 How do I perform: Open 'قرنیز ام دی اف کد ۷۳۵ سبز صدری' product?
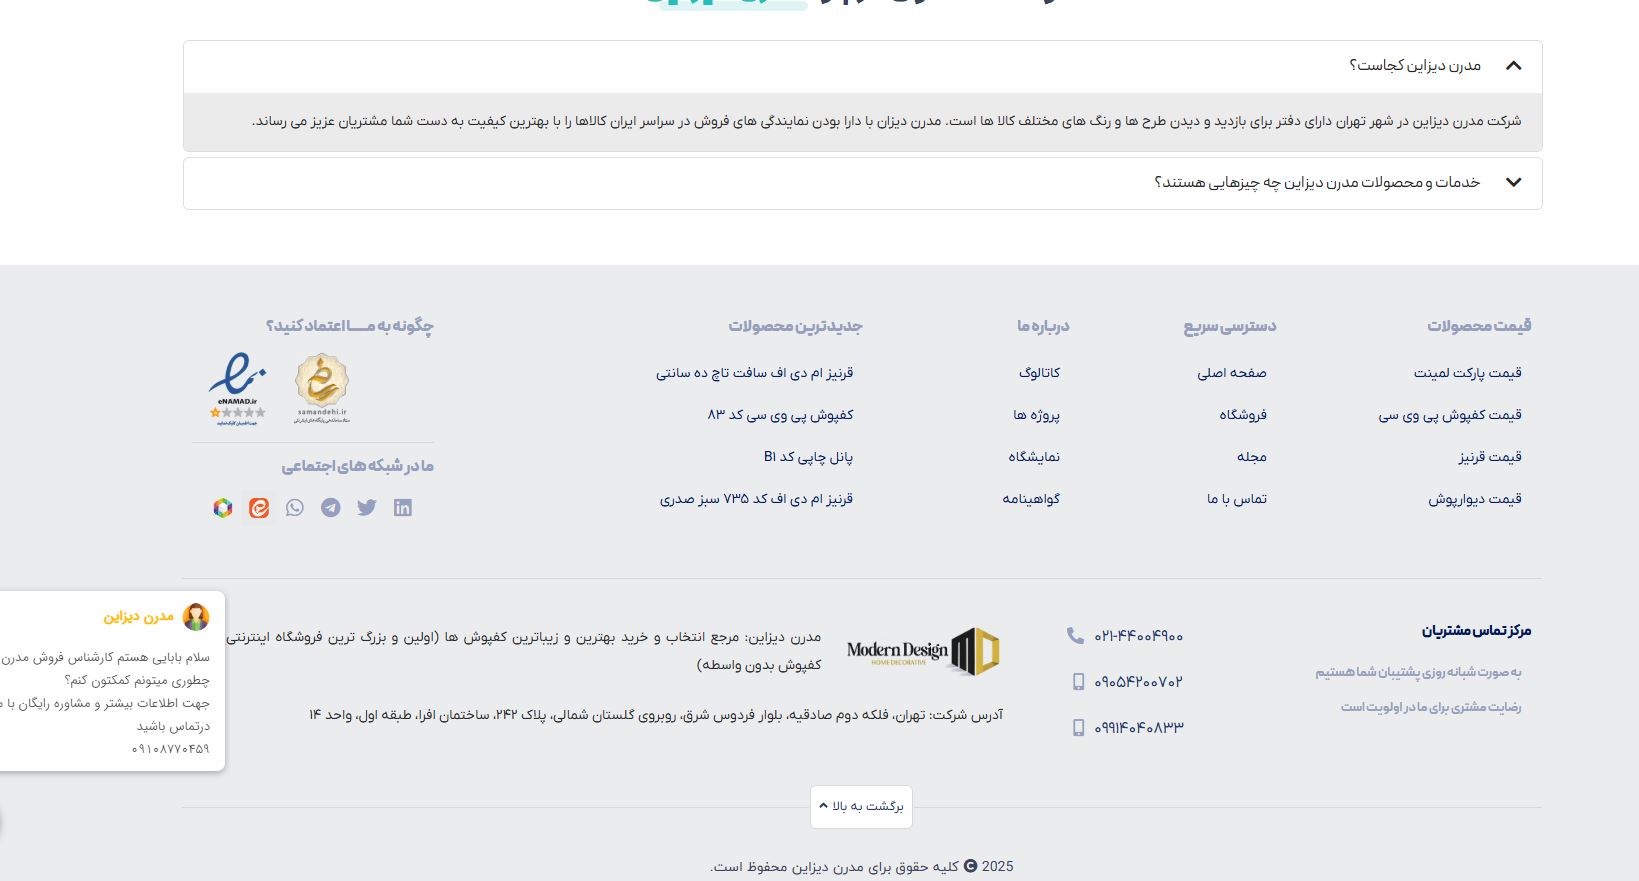click(756, 499)
